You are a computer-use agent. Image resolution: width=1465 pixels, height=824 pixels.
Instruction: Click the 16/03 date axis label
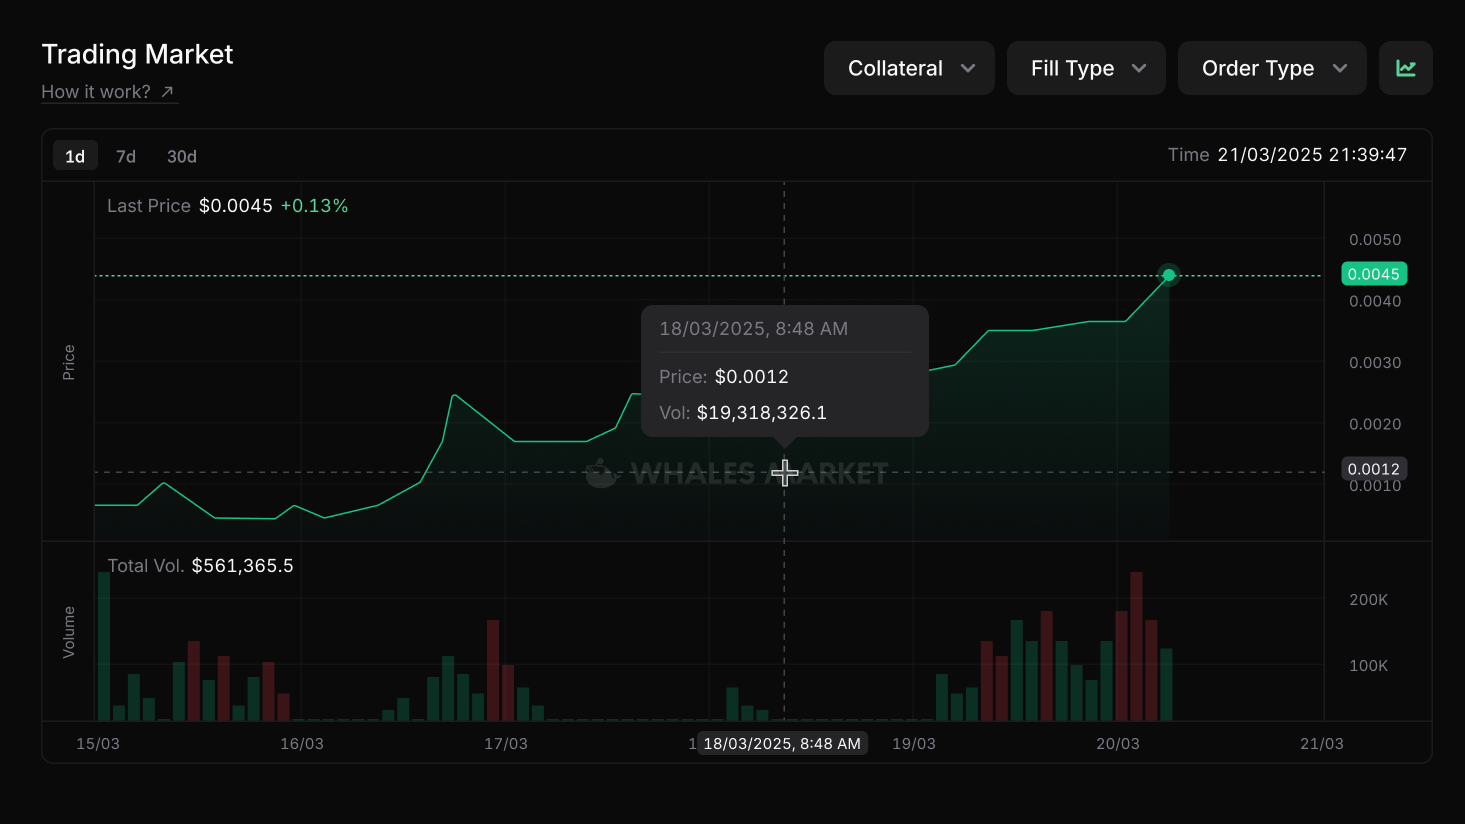click(x=302, y=744)
